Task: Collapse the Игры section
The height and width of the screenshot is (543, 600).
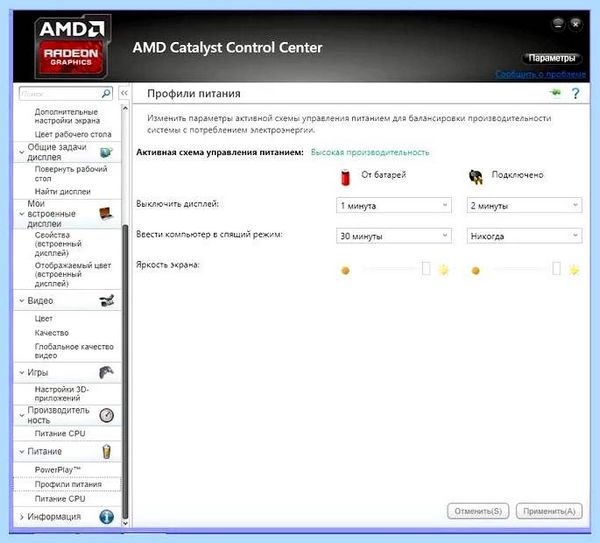Action: pyautogui.click(x=22, y=372)
